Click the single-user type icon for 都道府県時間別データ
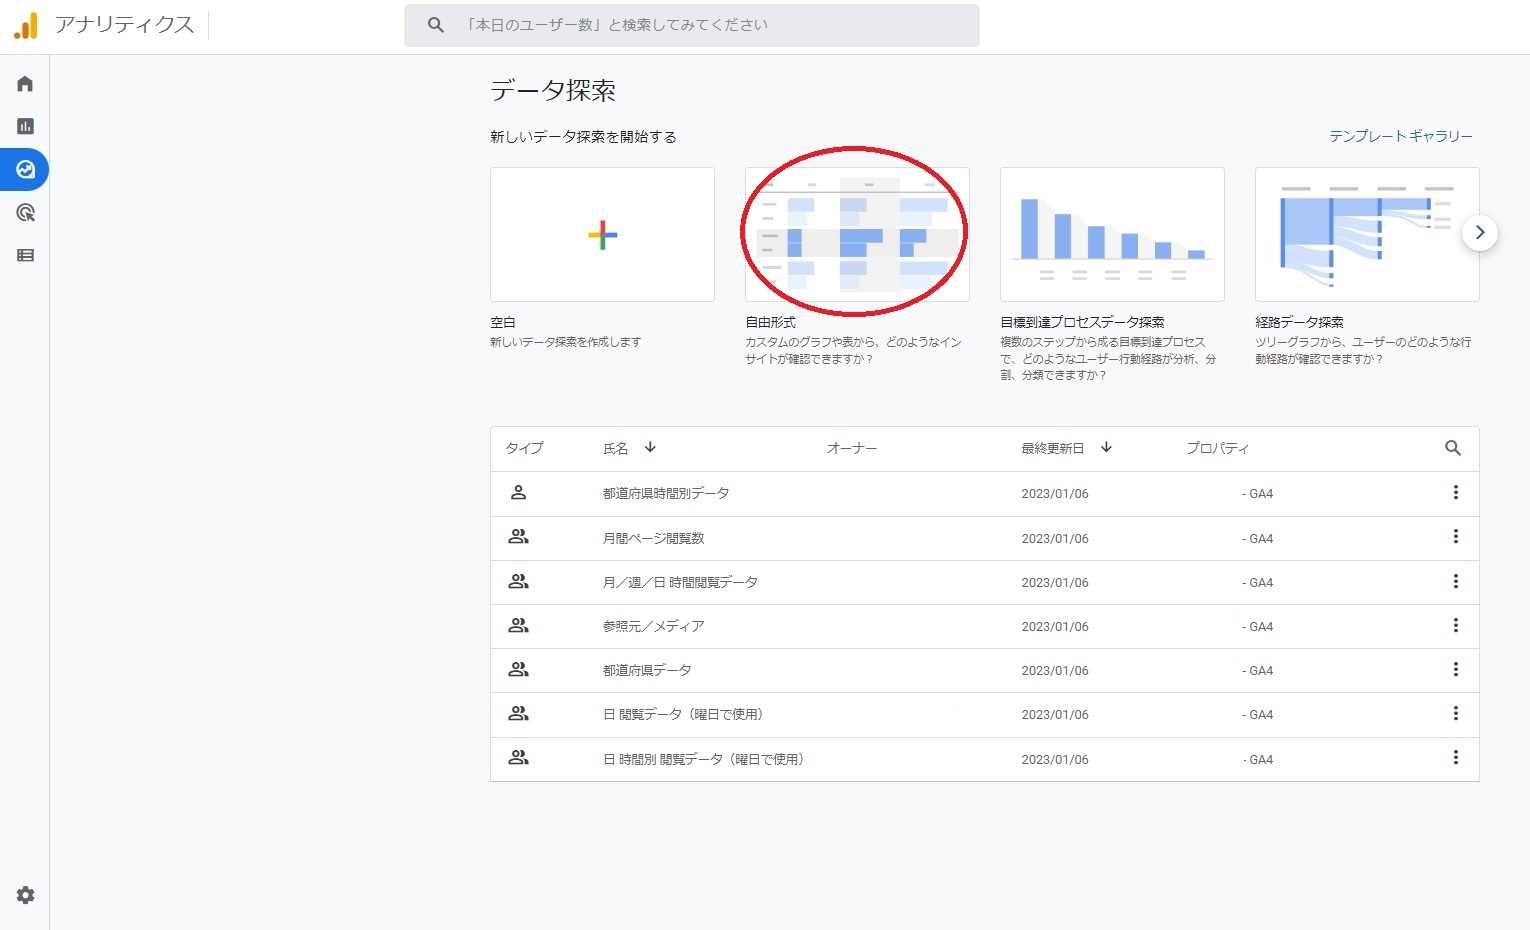 coord(518,492)
